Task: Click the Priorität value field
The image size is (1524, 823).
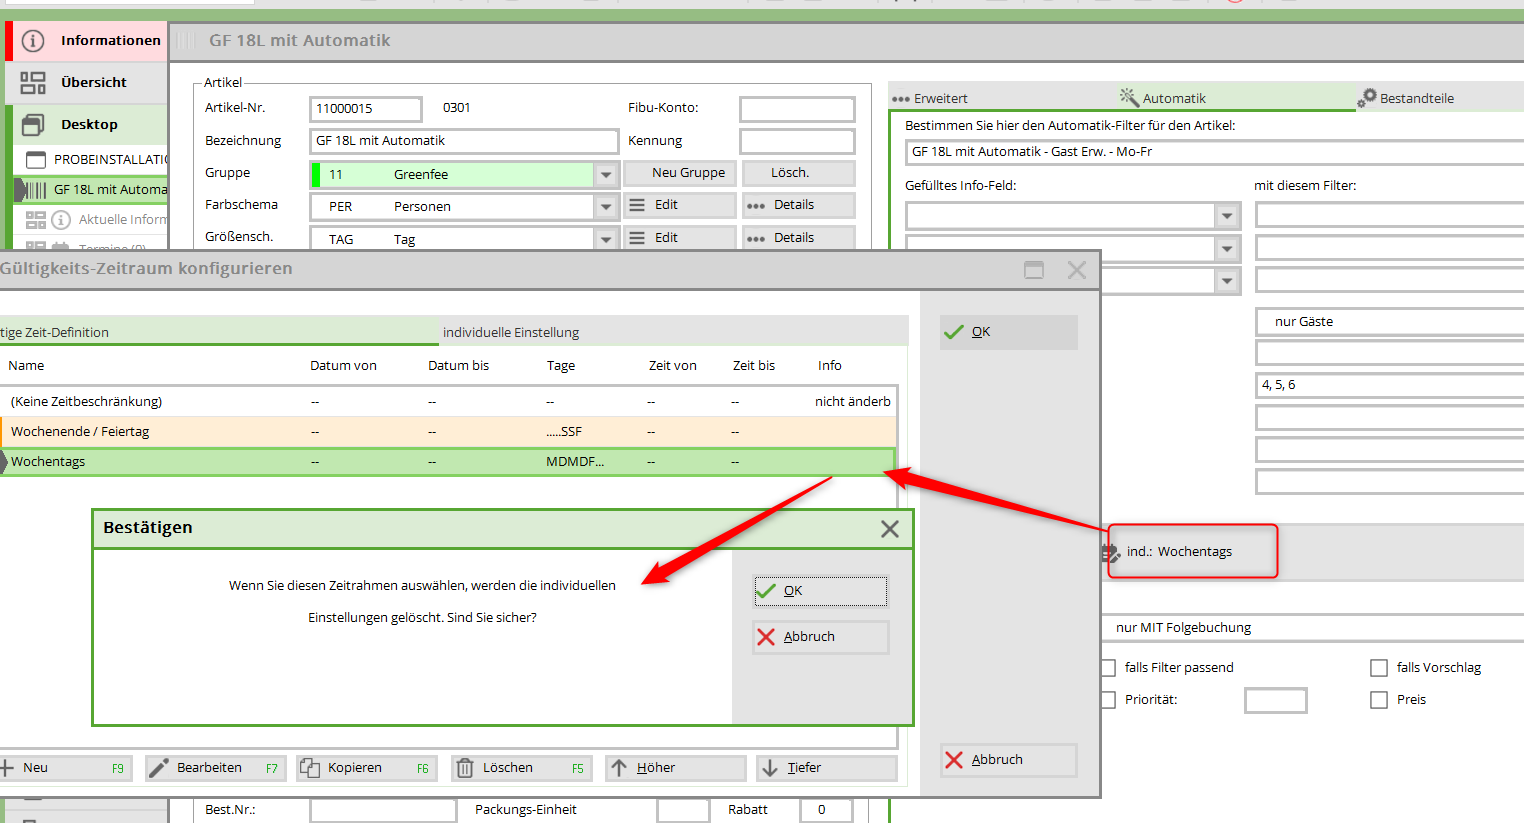Action: (x=1276, y=700)
